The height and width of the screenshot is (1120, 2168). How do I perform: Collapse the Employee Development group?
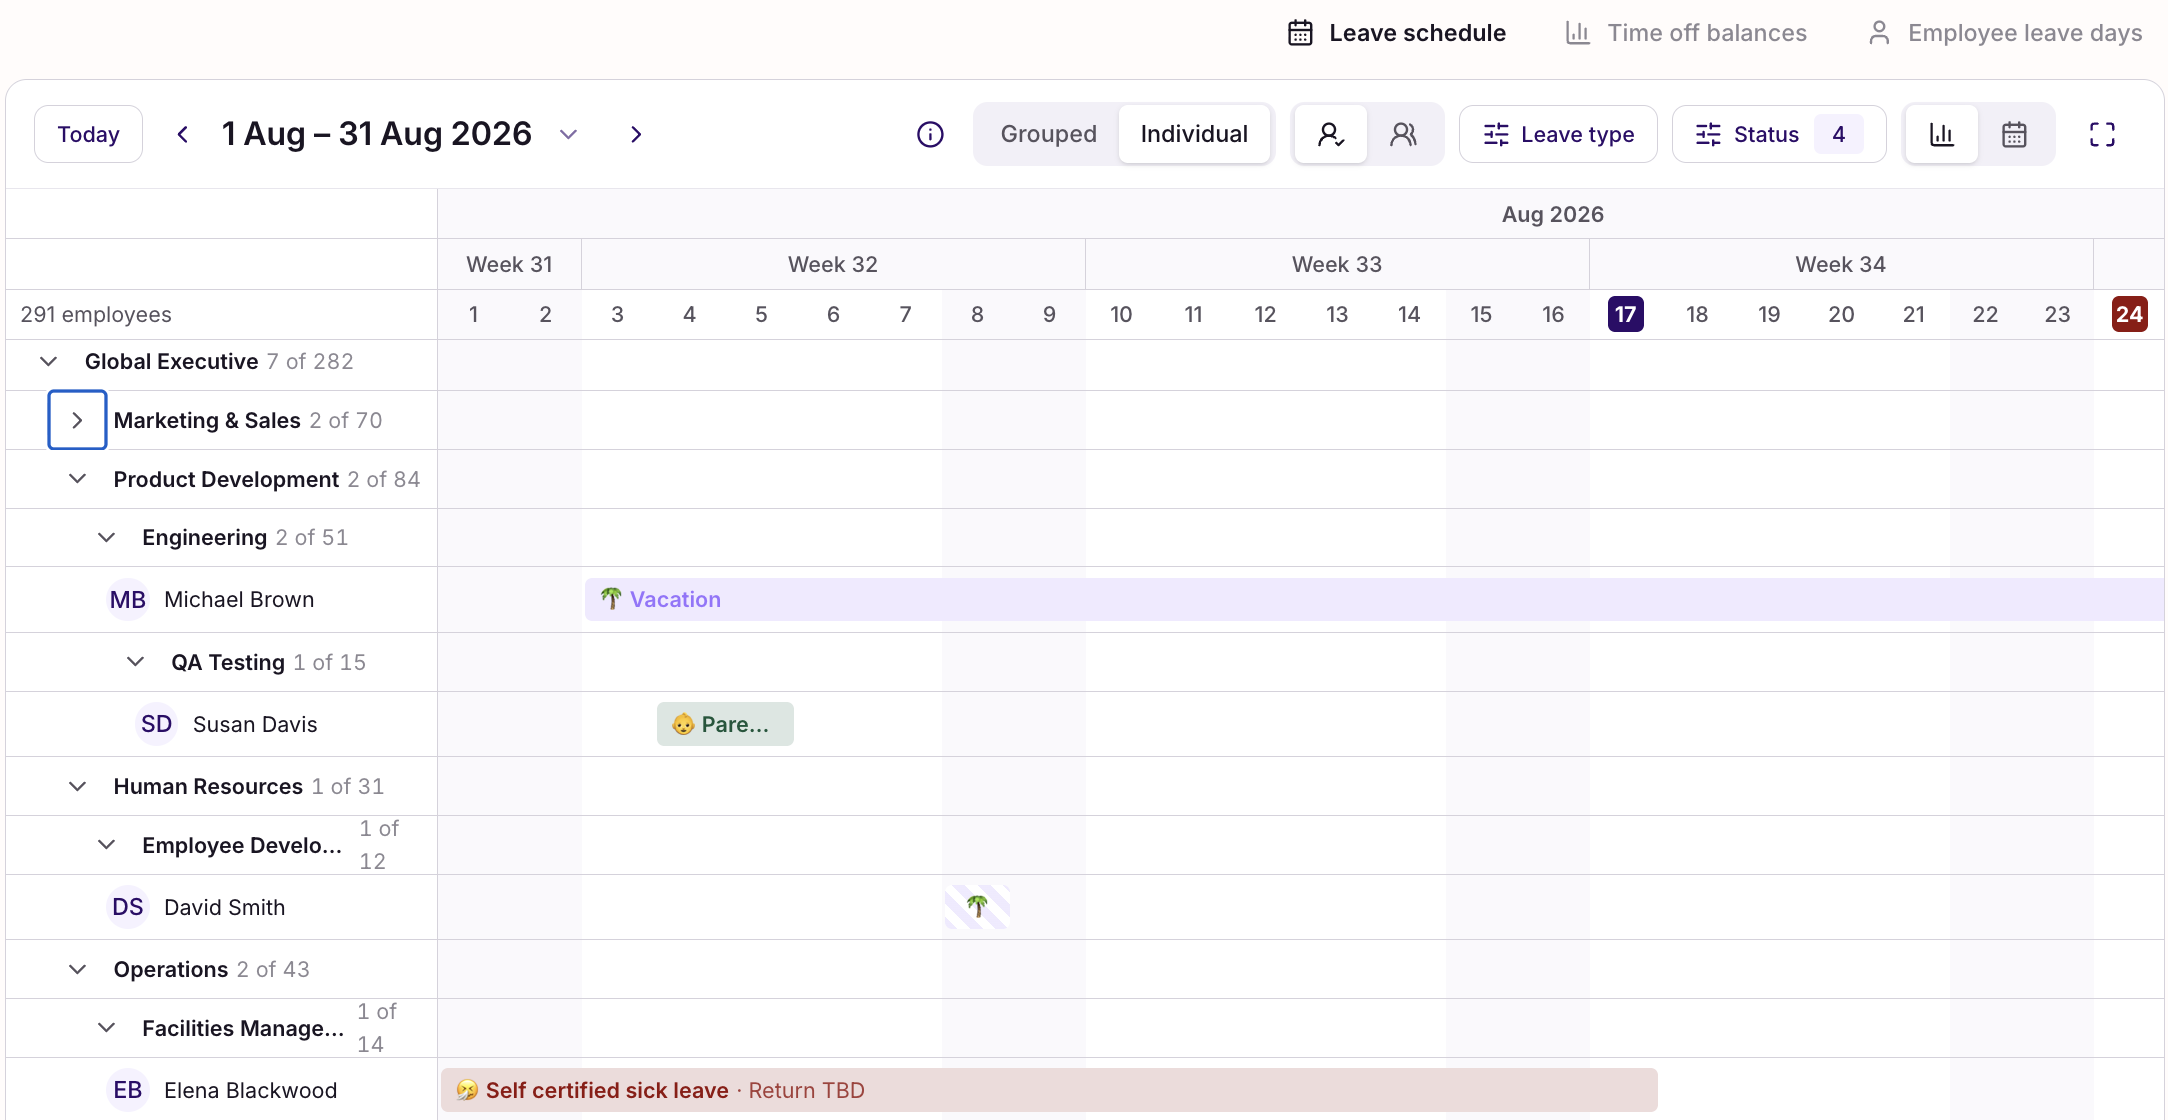[106, 845]
